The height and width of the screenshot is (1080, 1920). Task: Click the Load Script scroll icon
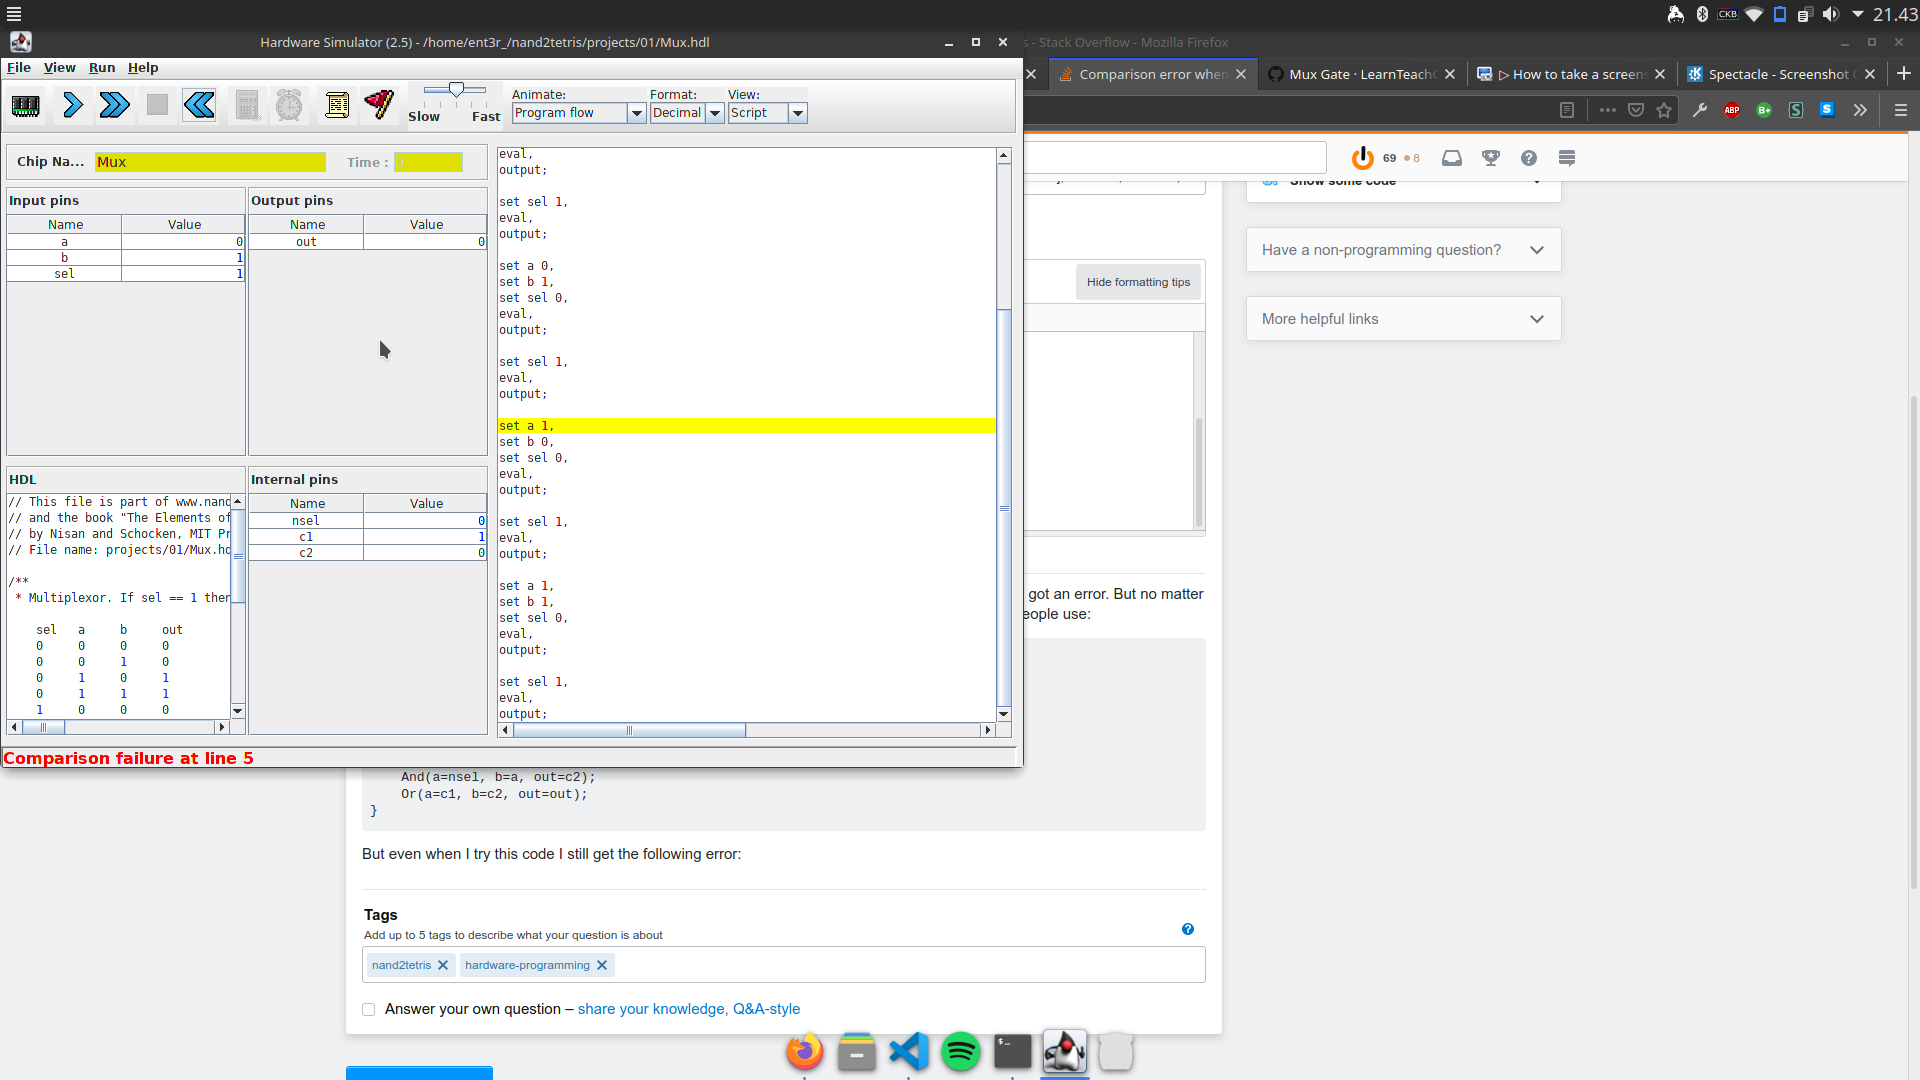tap(337, 105)
